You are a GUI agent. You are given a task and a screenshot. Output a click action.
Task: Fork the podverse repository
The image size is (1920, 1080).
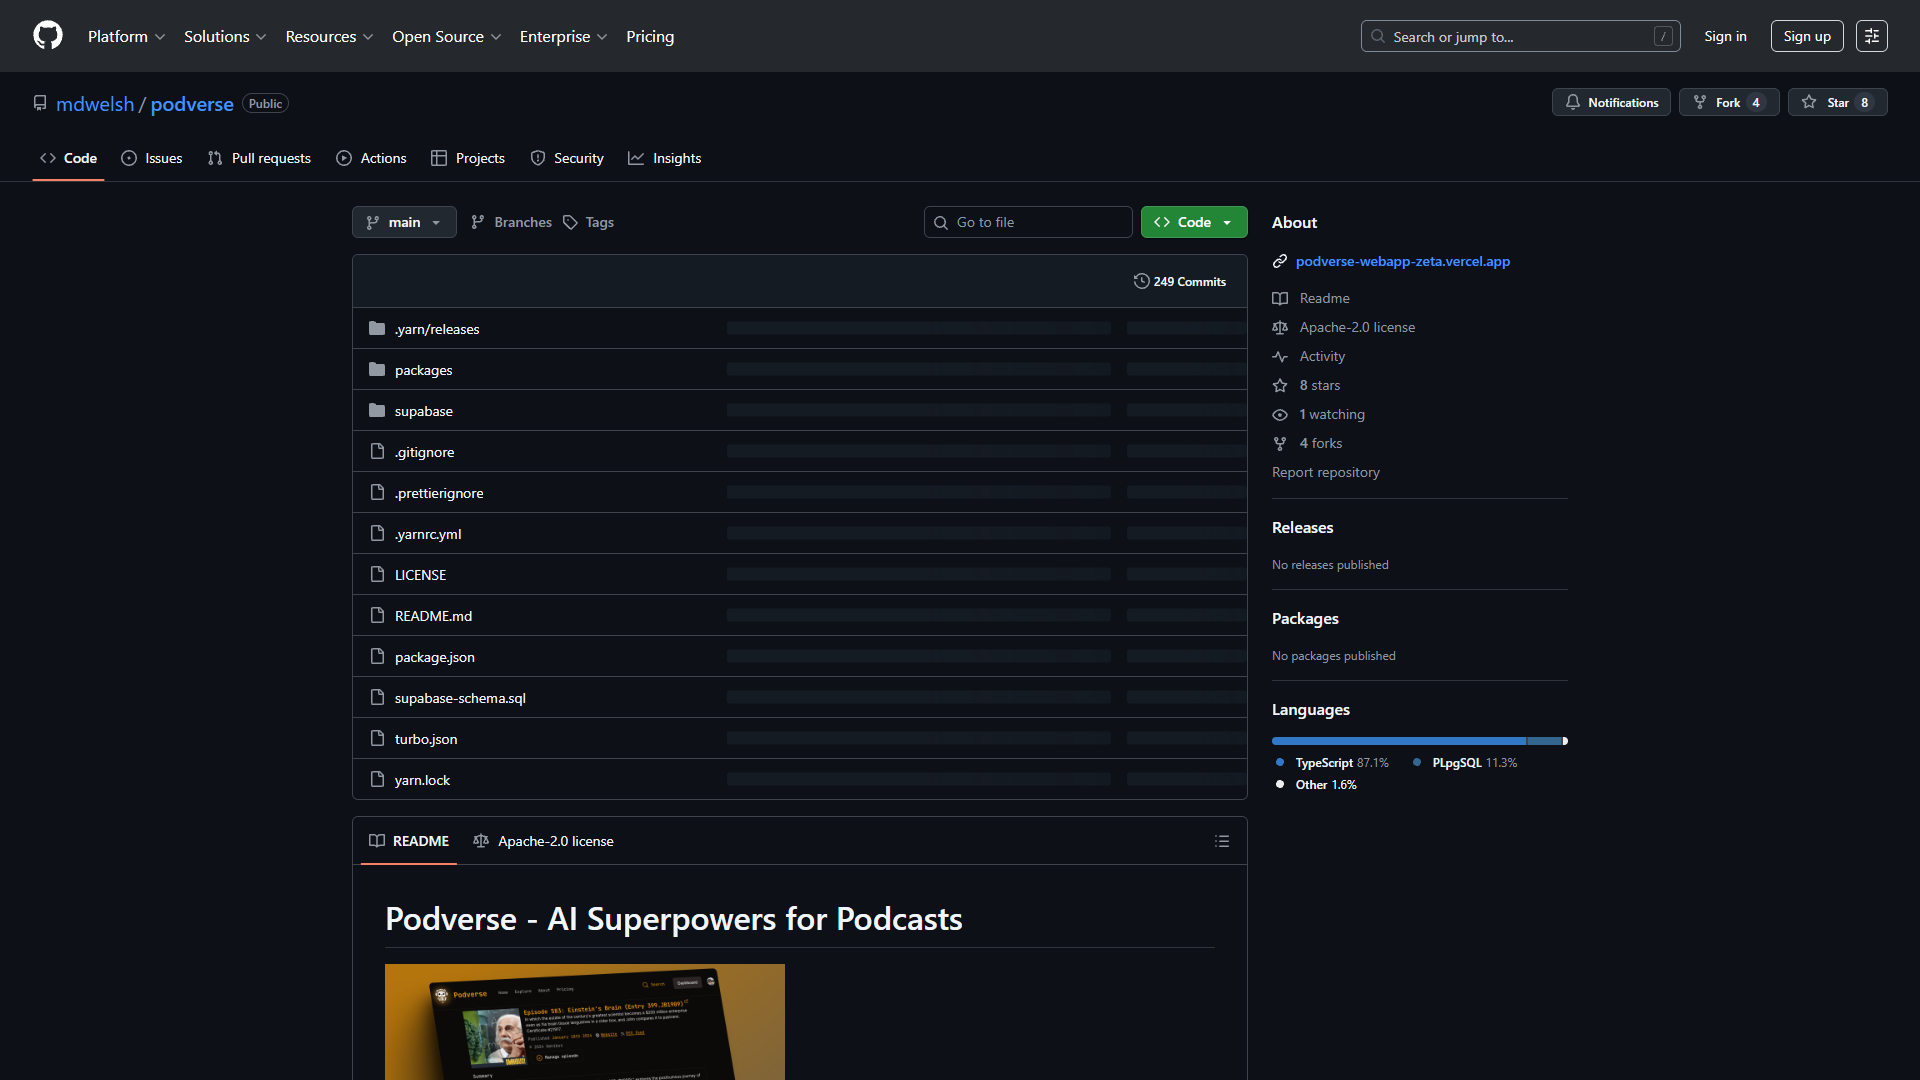pyautogui.click(x=1729, y=102)
